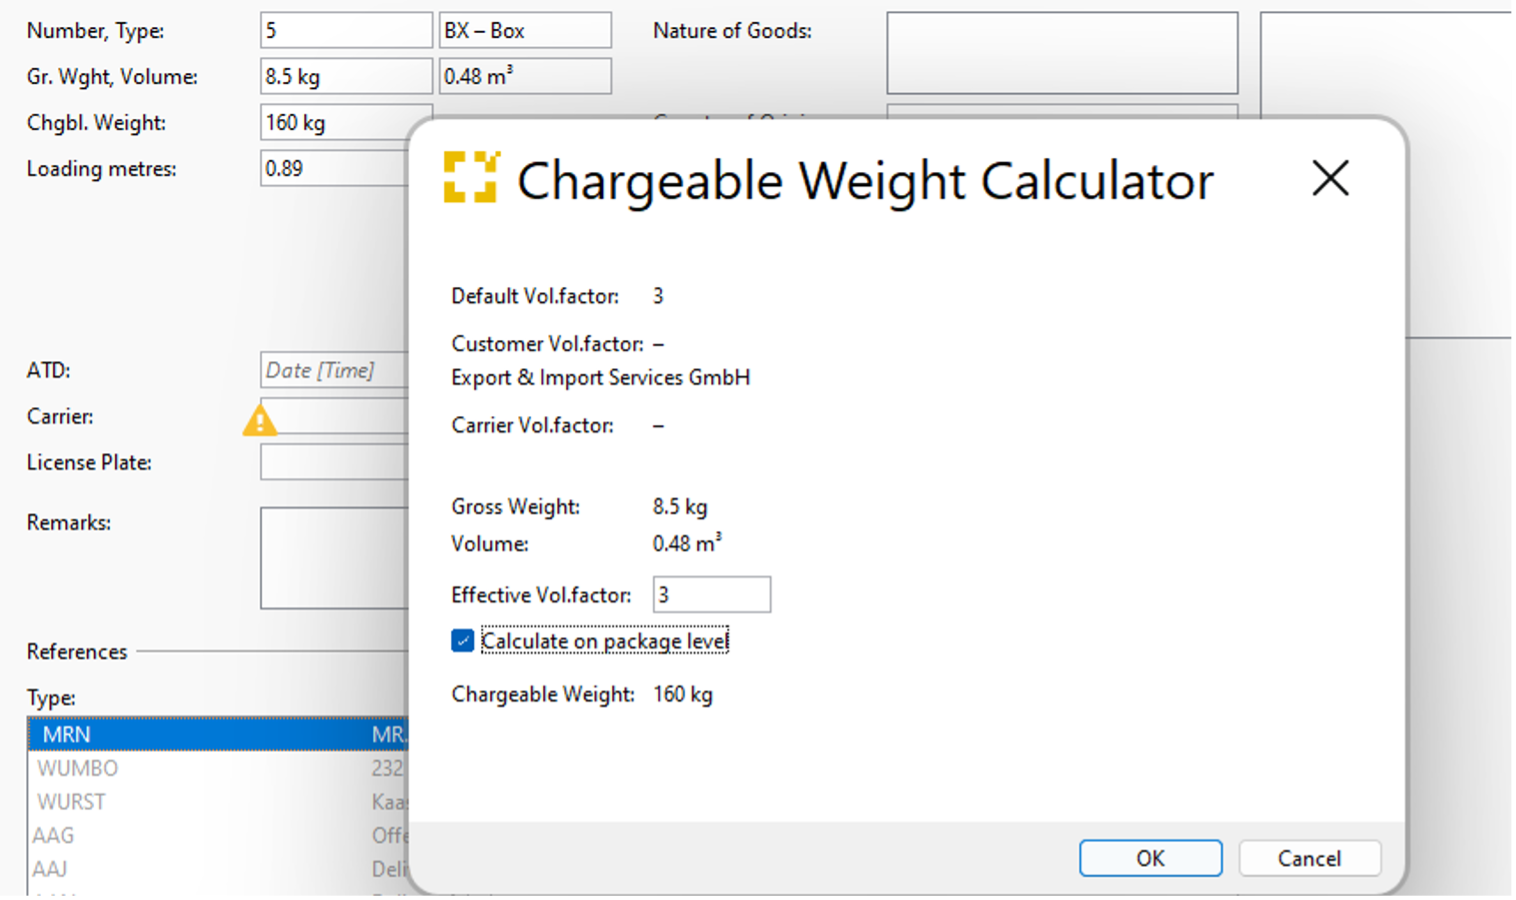Viewport: 1516px width, 900px height.
Task: Choose the AAG reference row
Action: tap(53, 835)
